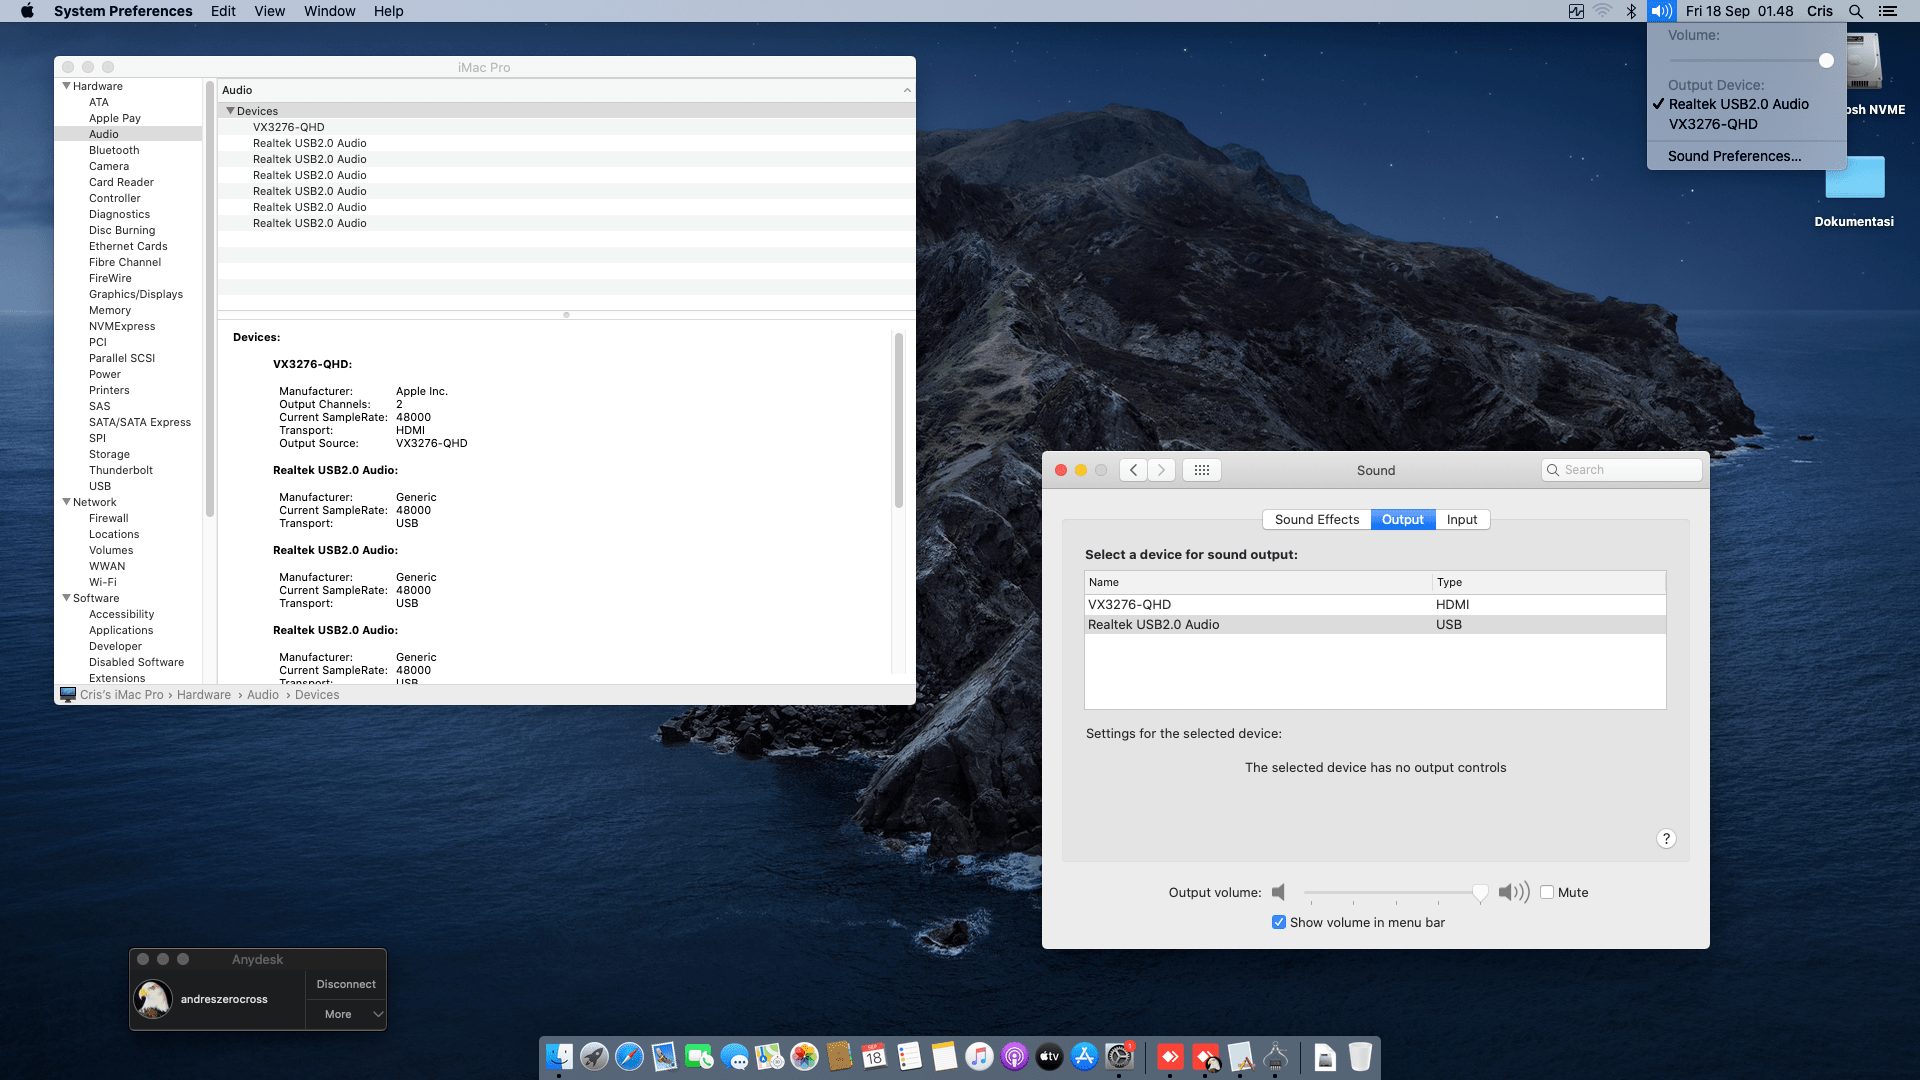Viewport: 1920px width, 1080px height.
Task: Click the Bluetooth menu bar icon
Action: click(x=1631, y=11)
